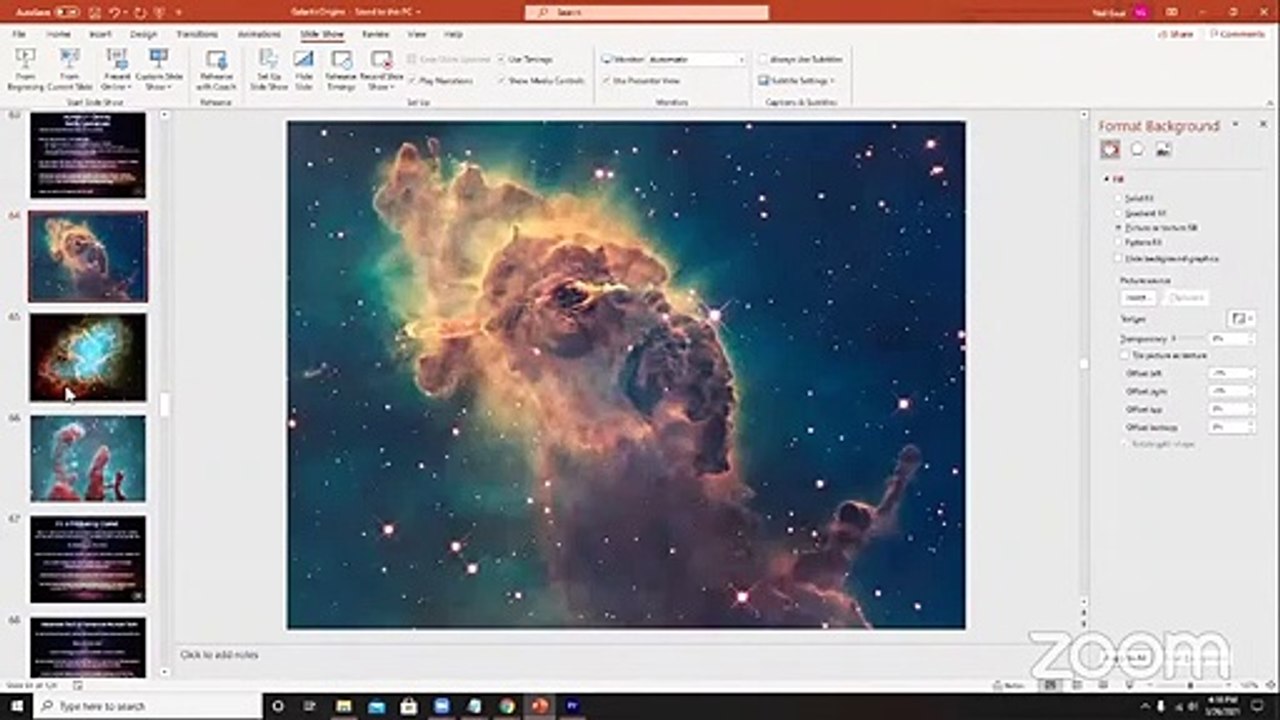
Task: Select the blue Crab Nebula slide thumbnail
Action: pyautogui.click(x=88, y=358)
